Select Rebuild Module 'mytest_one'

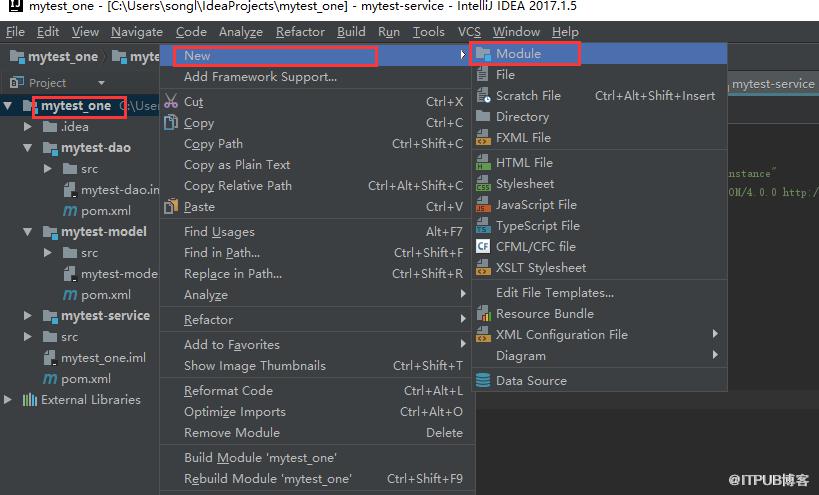point(317,479)
